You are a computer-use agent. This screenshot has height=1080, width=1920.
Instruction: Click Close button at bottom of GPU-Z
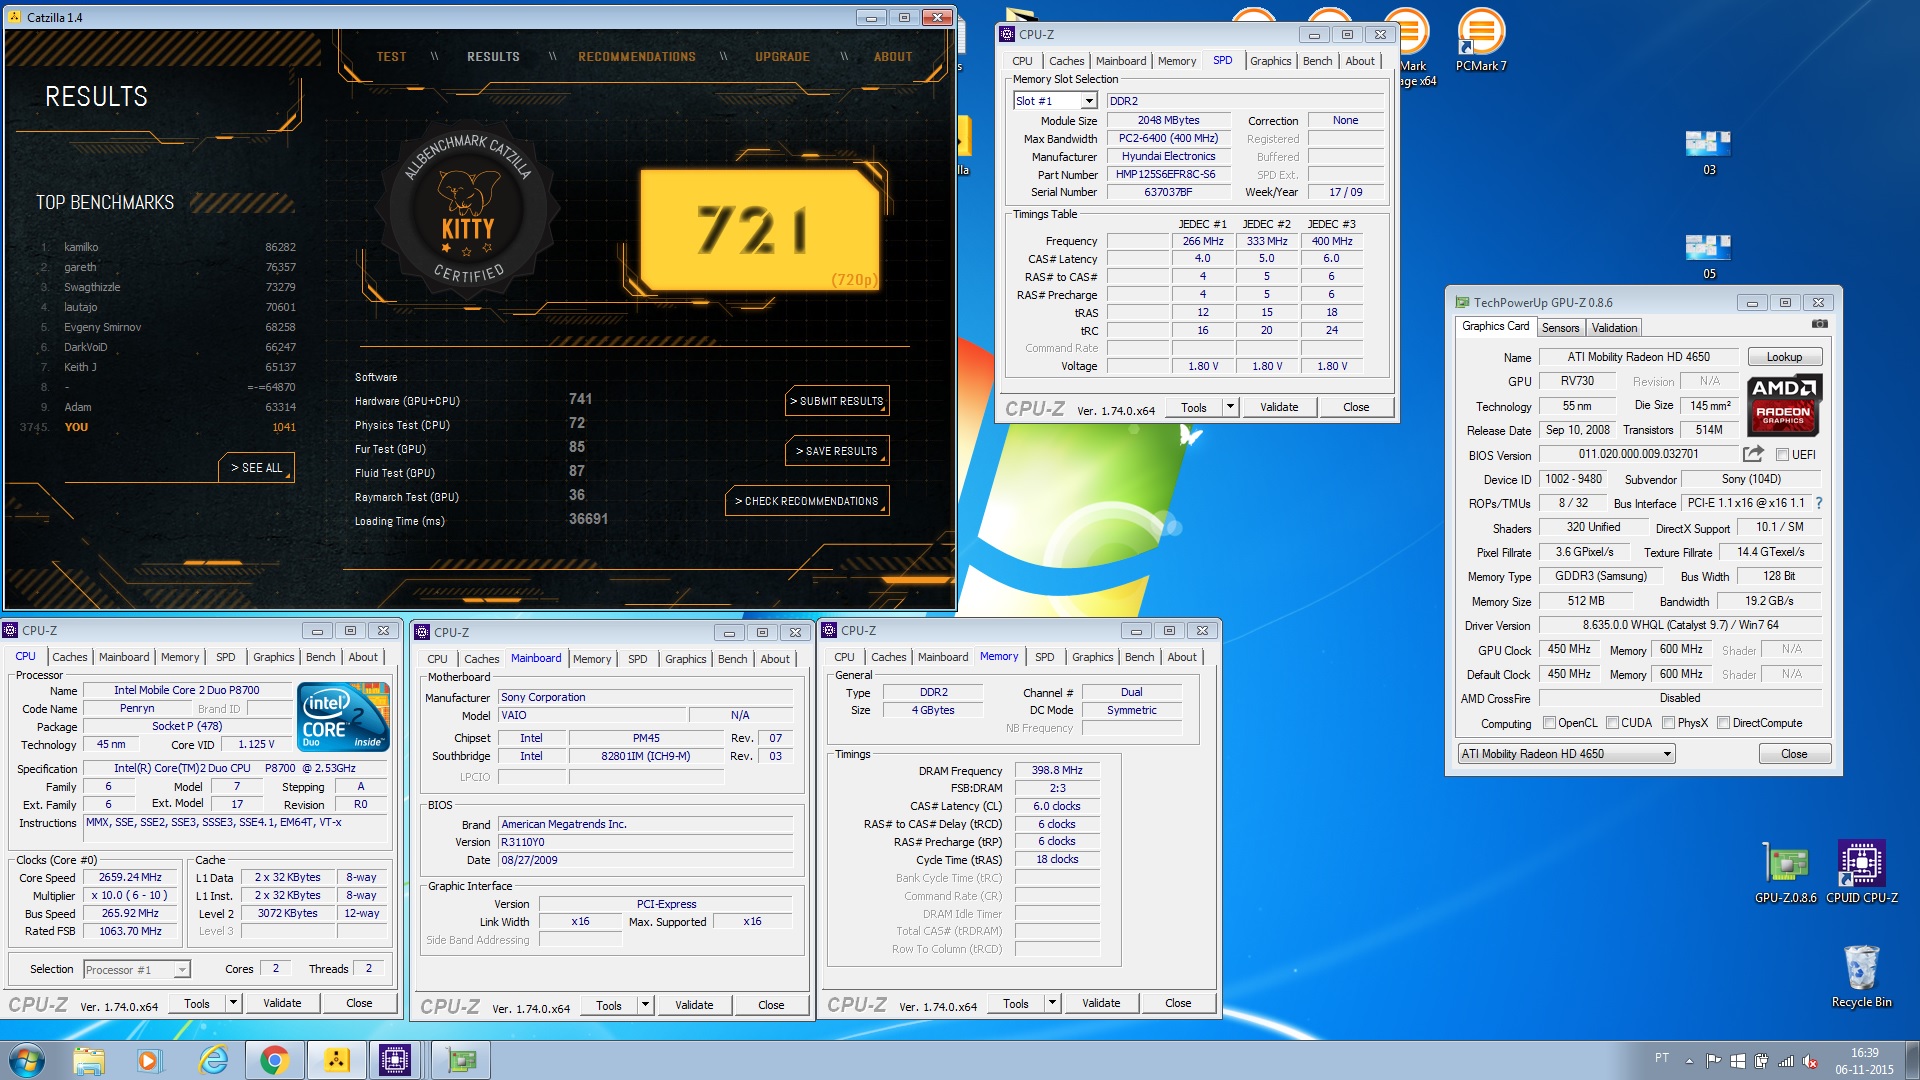tap(1794, 754)
